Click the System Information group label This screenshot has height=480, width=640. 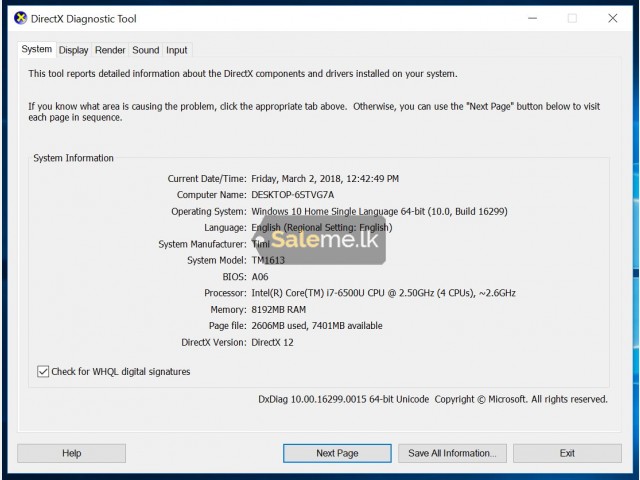pyautogui.click(x=73, y=158)
